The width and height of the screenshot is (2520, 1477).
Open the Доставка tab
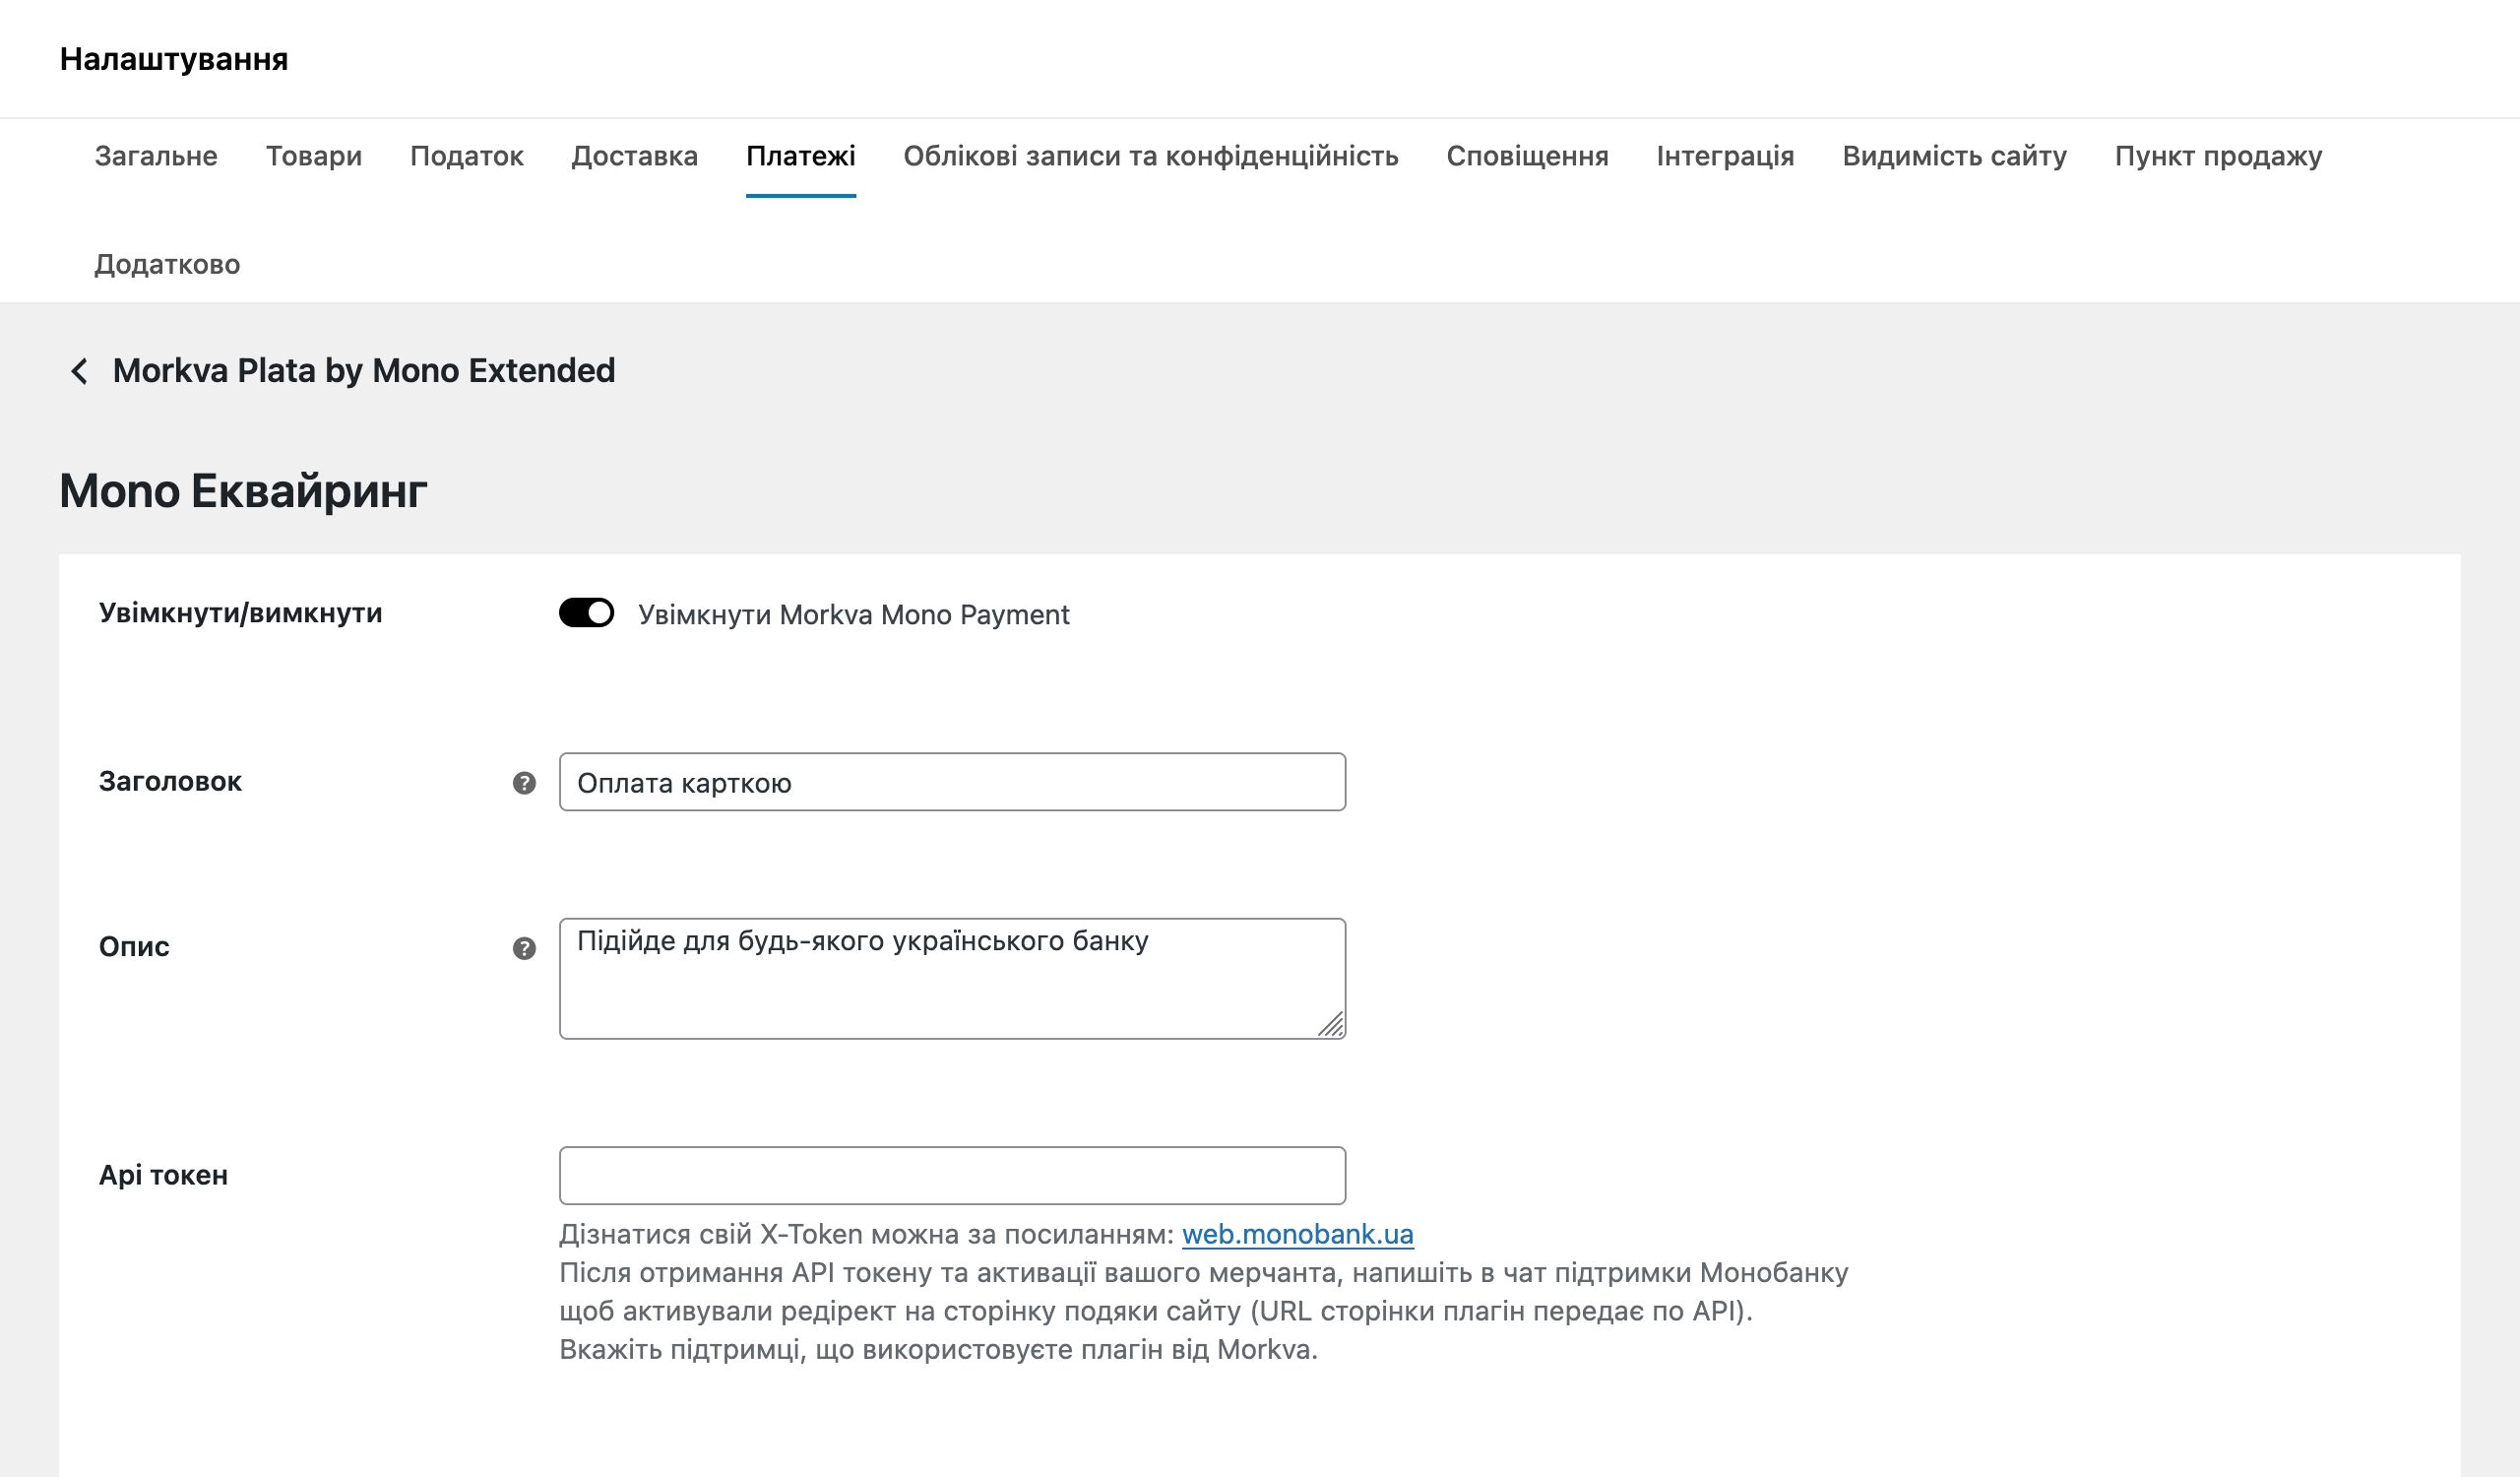point(635,156)
